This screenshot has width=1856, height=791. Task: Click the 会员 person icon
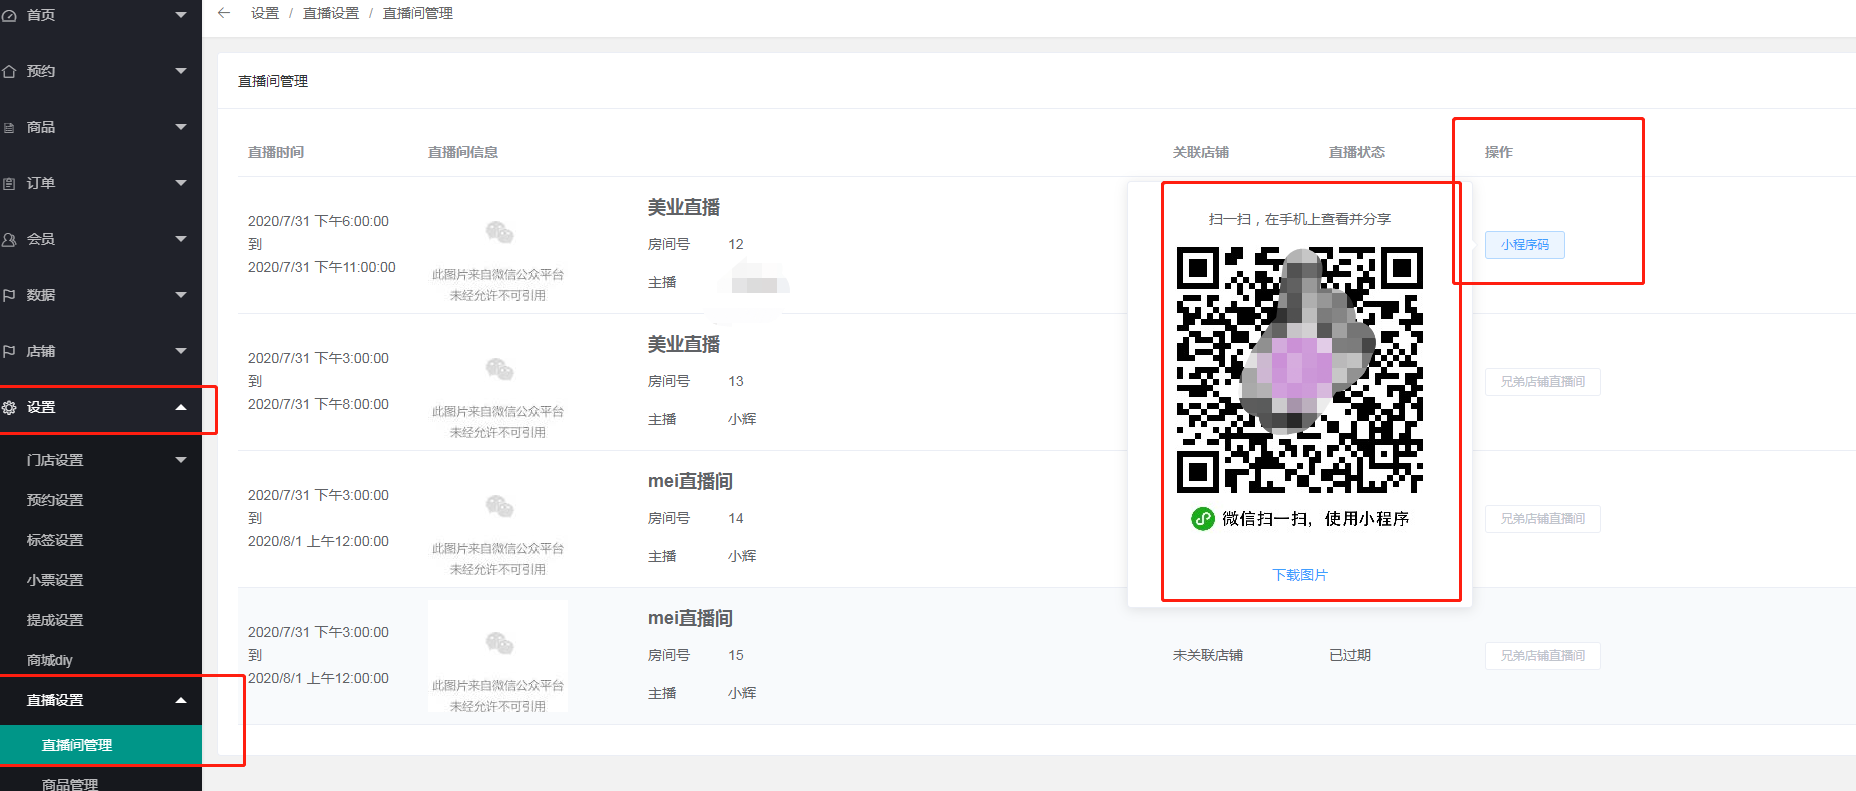tap(9, 239)
